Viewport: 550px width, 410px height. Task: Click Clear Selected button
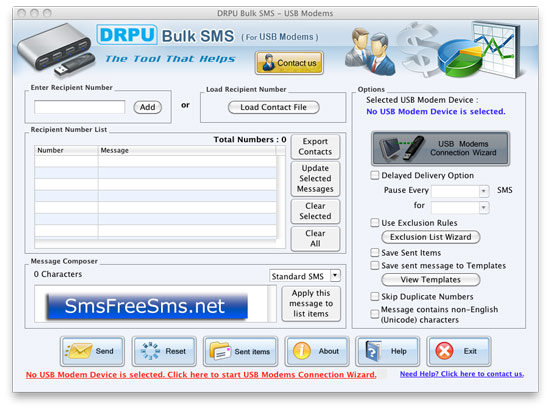pyautogui.click(x=315, y=211)
